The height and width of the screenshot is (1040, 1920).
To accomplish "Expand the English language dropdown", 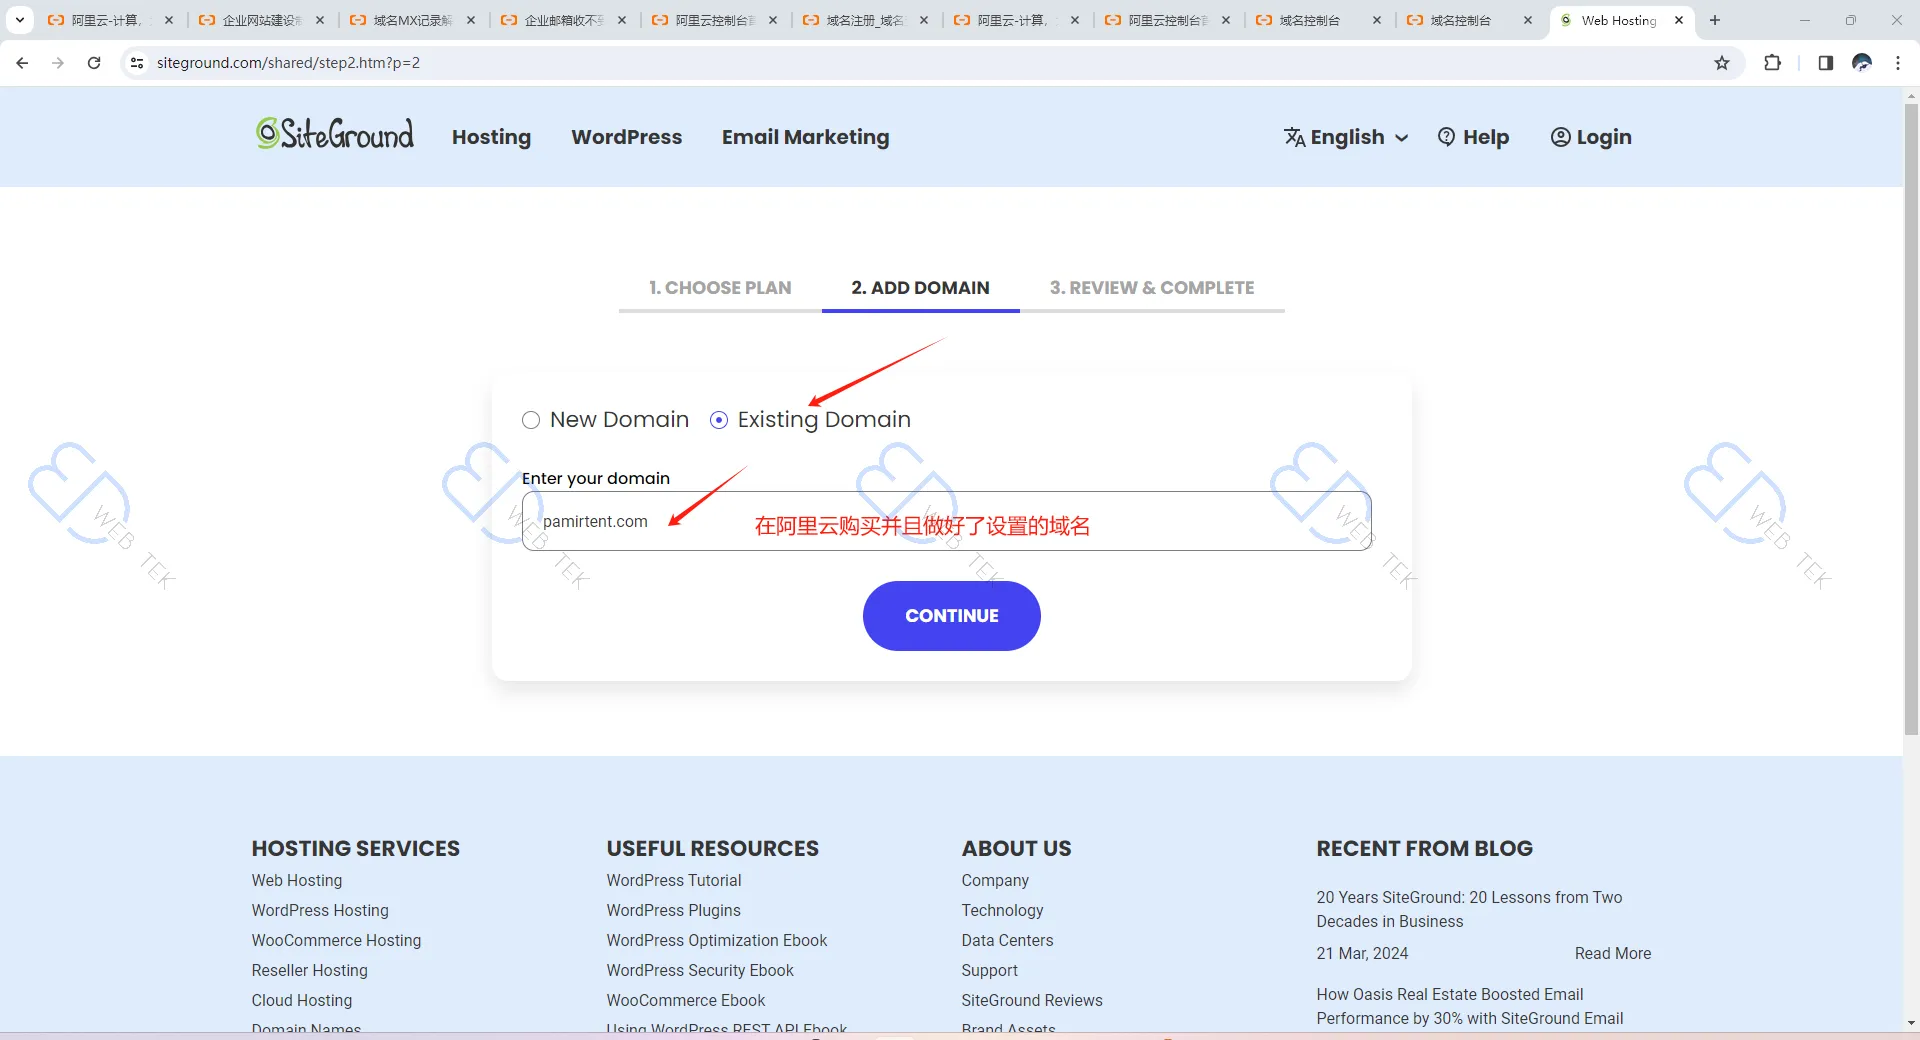I will tap(1347, 137).
